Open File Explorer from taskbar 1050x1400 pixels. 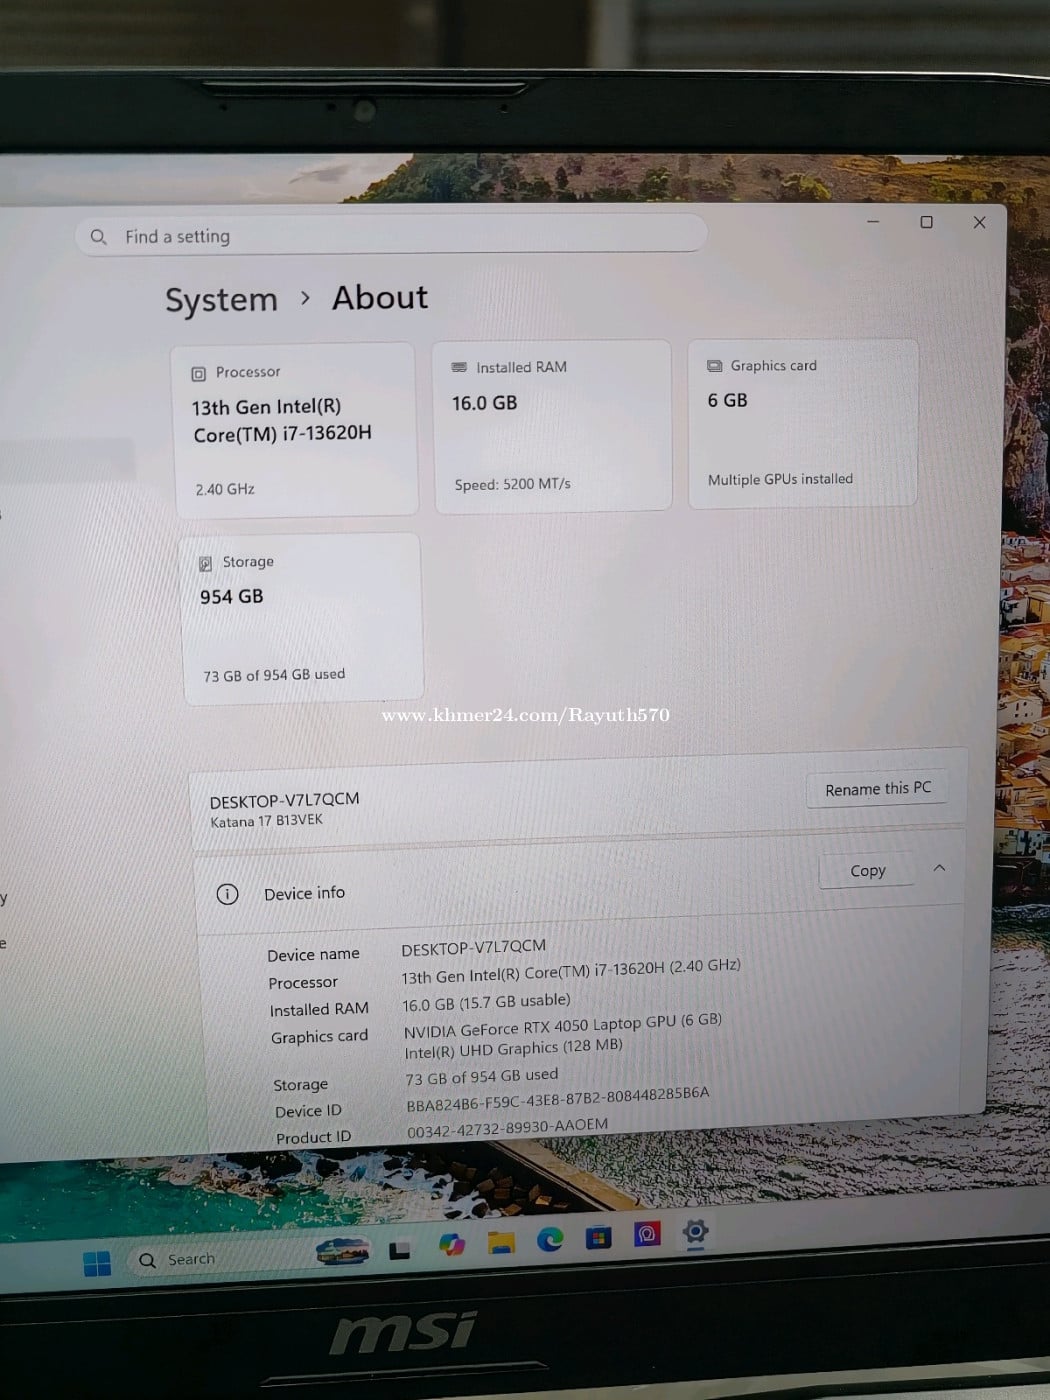500,1242
